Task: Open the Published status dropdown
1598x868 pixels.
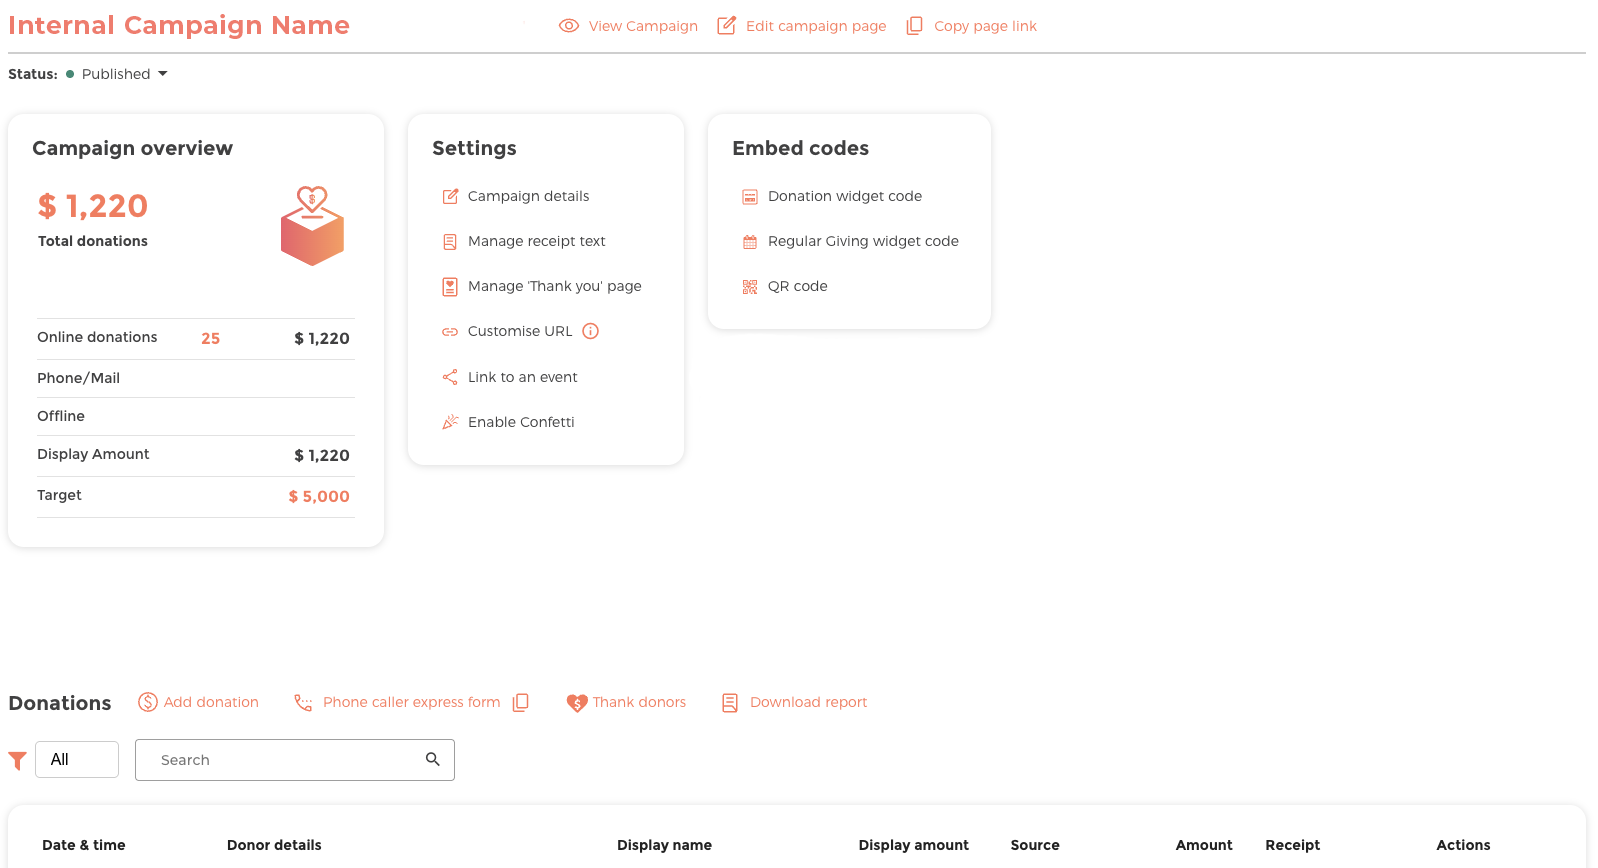Action: click(117, 74)
